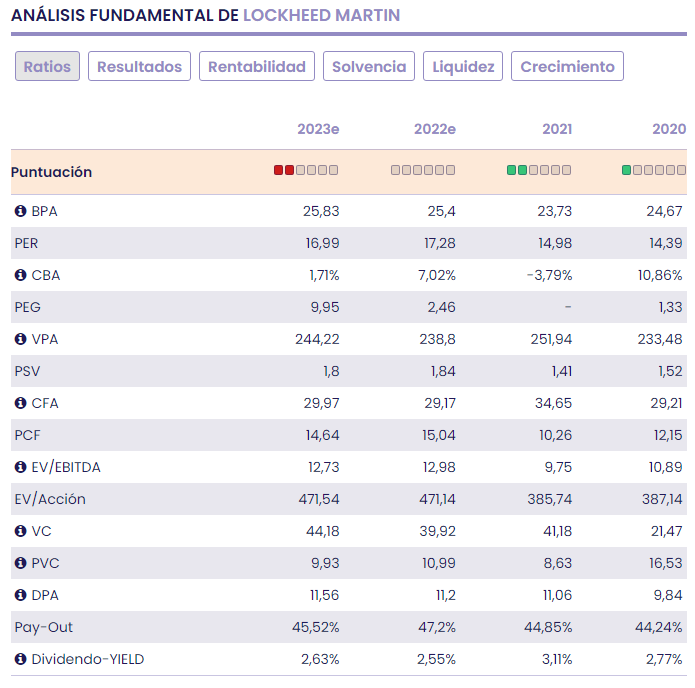This screenshot has height=688, width=695.
Task: Click the red 2023e score squares
Action: pos(284,171)
